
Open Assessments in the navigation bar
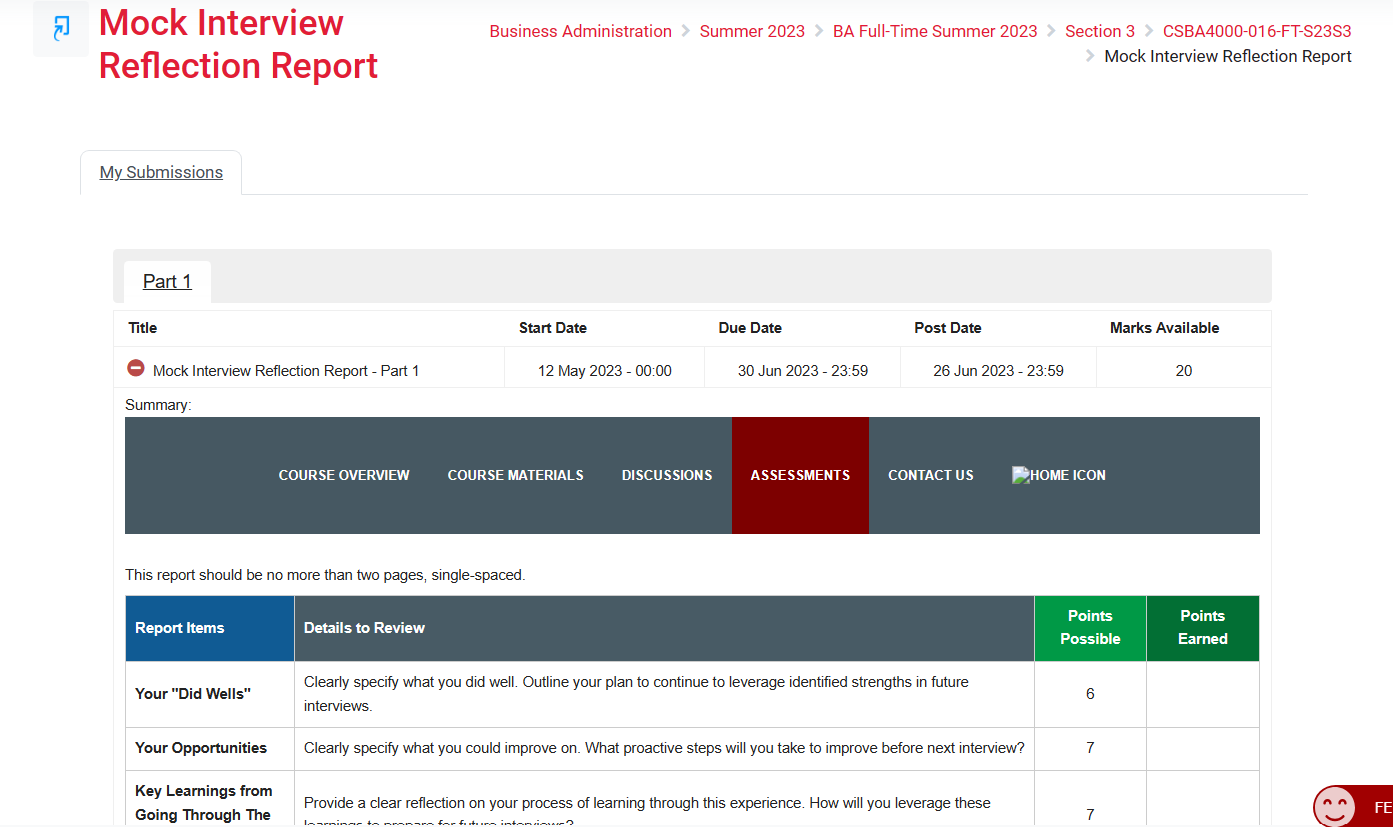coord(800,475)
